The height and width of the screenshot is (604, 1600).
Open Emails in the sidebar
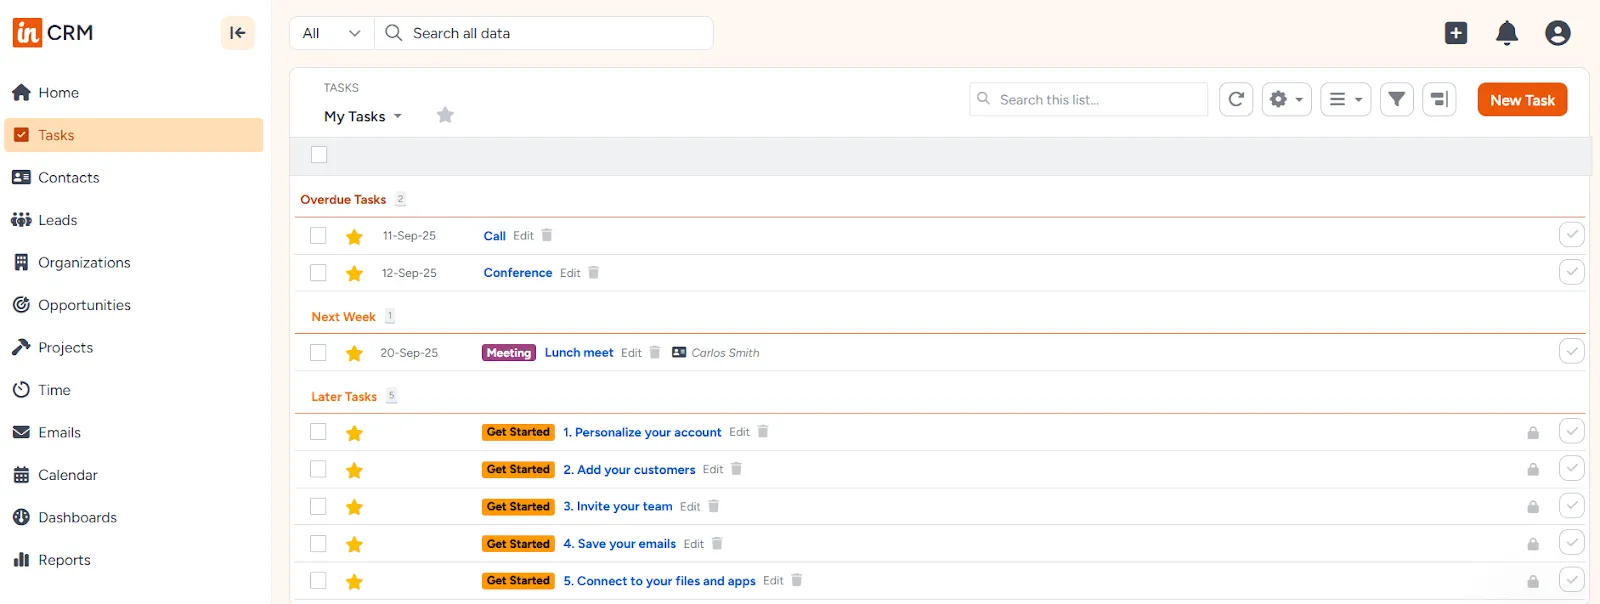point(134,432)
